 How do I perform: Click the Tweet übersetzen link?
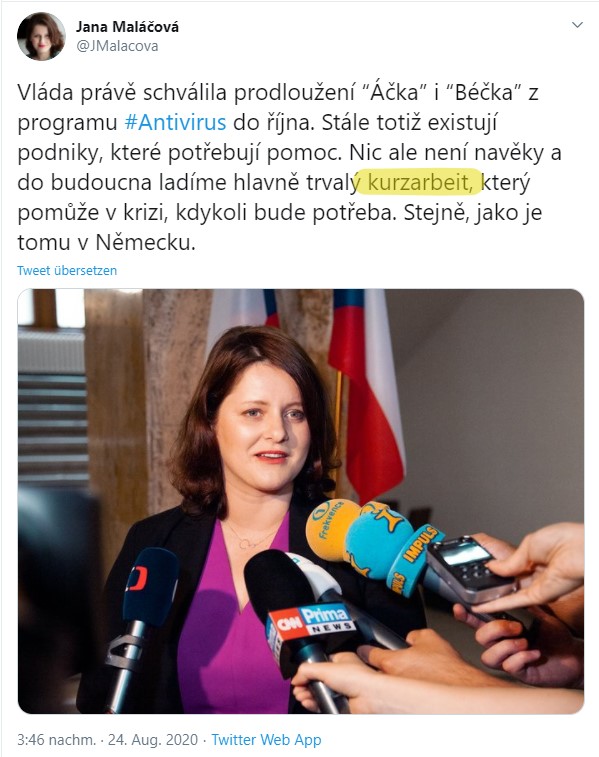[67, 270]
